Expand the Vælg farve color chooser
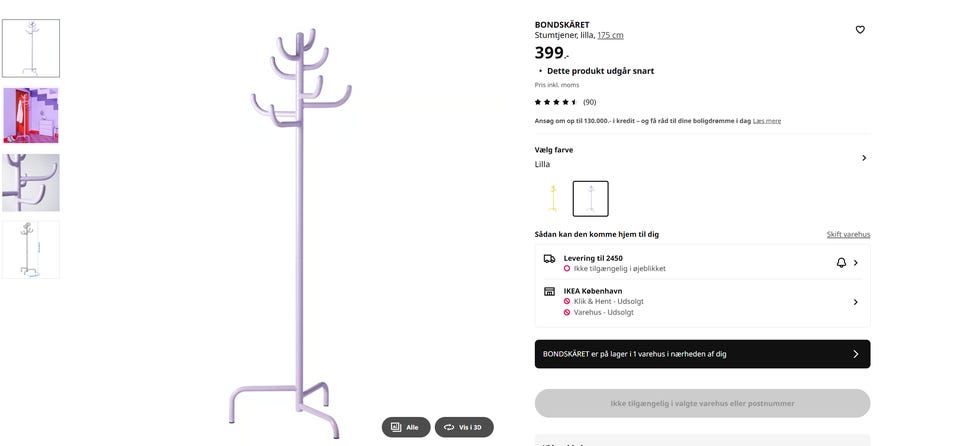 click(864, 158)
